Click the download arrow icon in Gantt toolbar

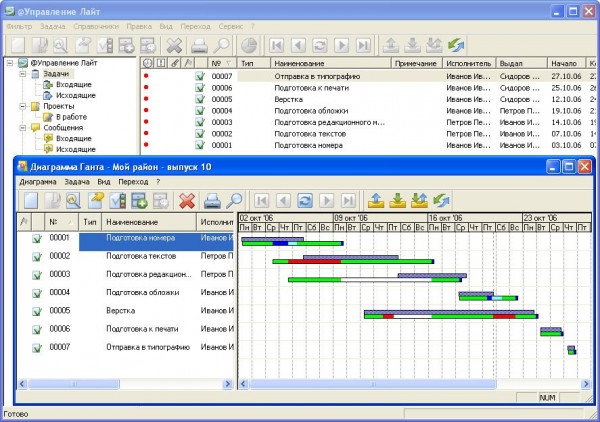coord(398,200)
